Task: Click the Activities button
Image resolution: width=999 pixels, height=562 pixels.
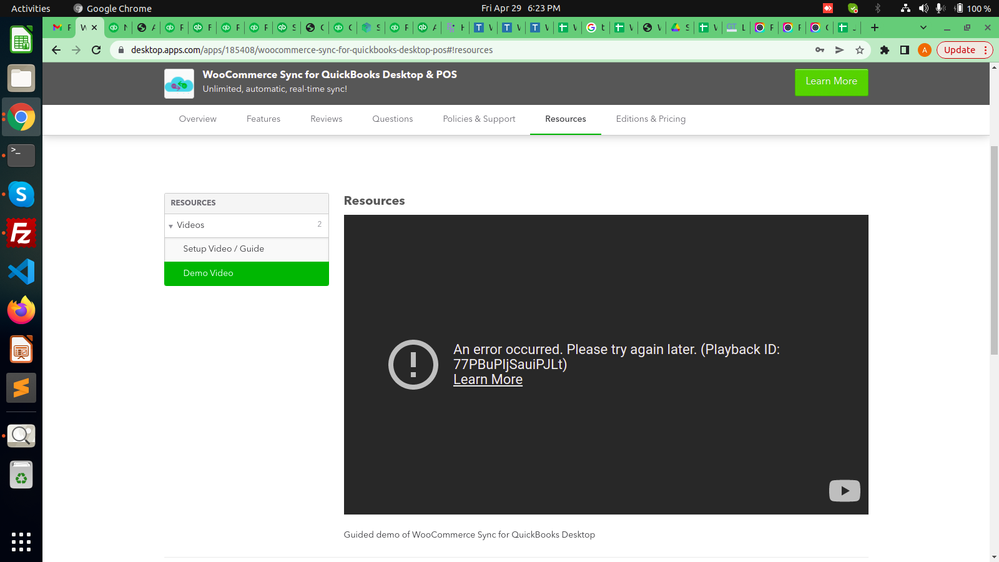Action: pyautogui.click(x=31, y=8)
